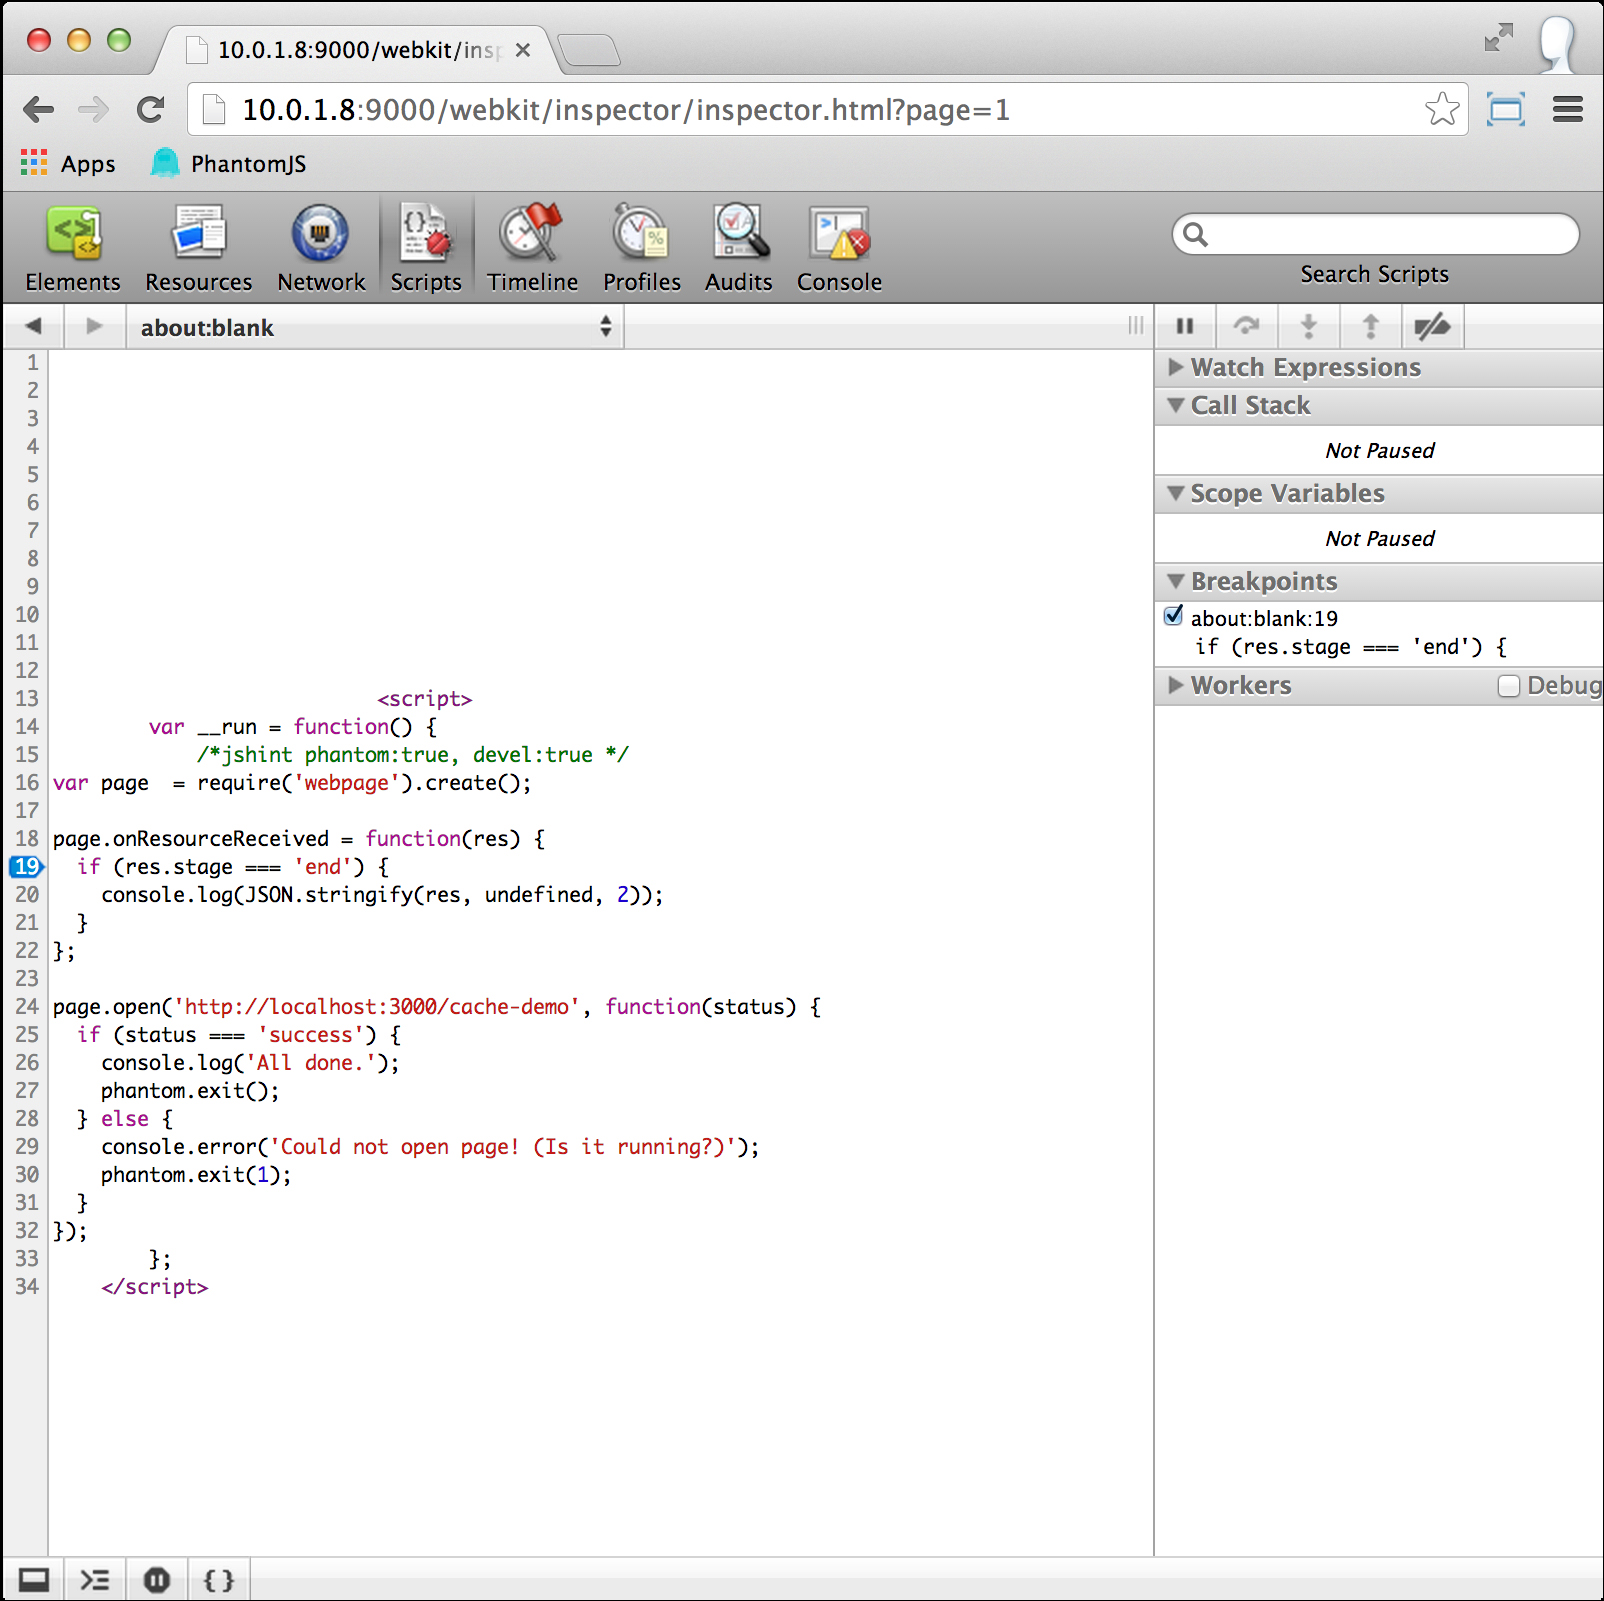The height and width of the screenshot is (1601, 1604).
Task: Deactivate all breakpoints button
Action: [x=1432, y=326]
